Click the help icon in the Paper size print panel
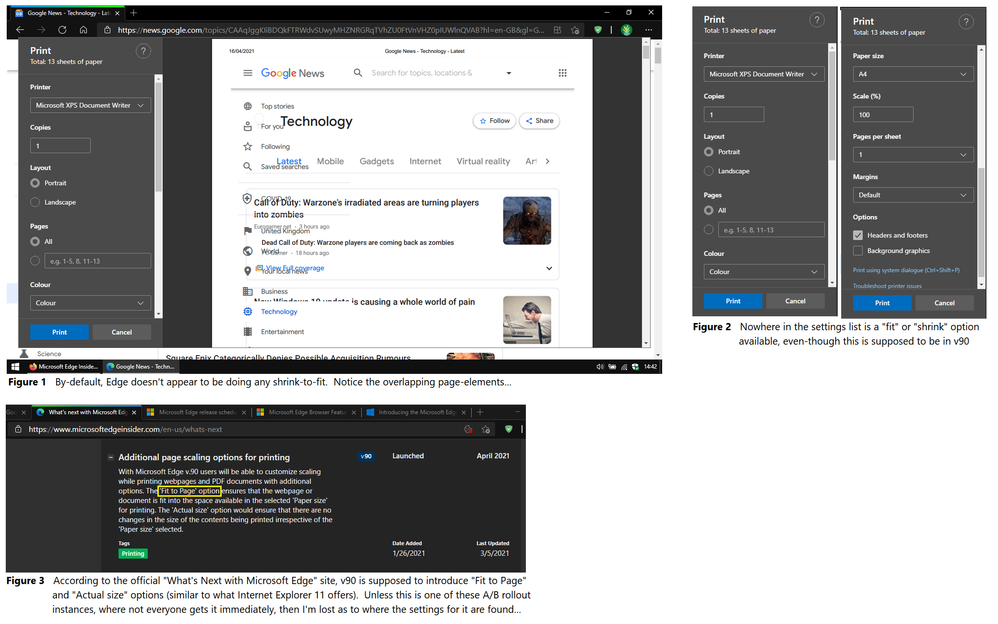The width and height of the screenshot is (998, 624). [966, 22]
